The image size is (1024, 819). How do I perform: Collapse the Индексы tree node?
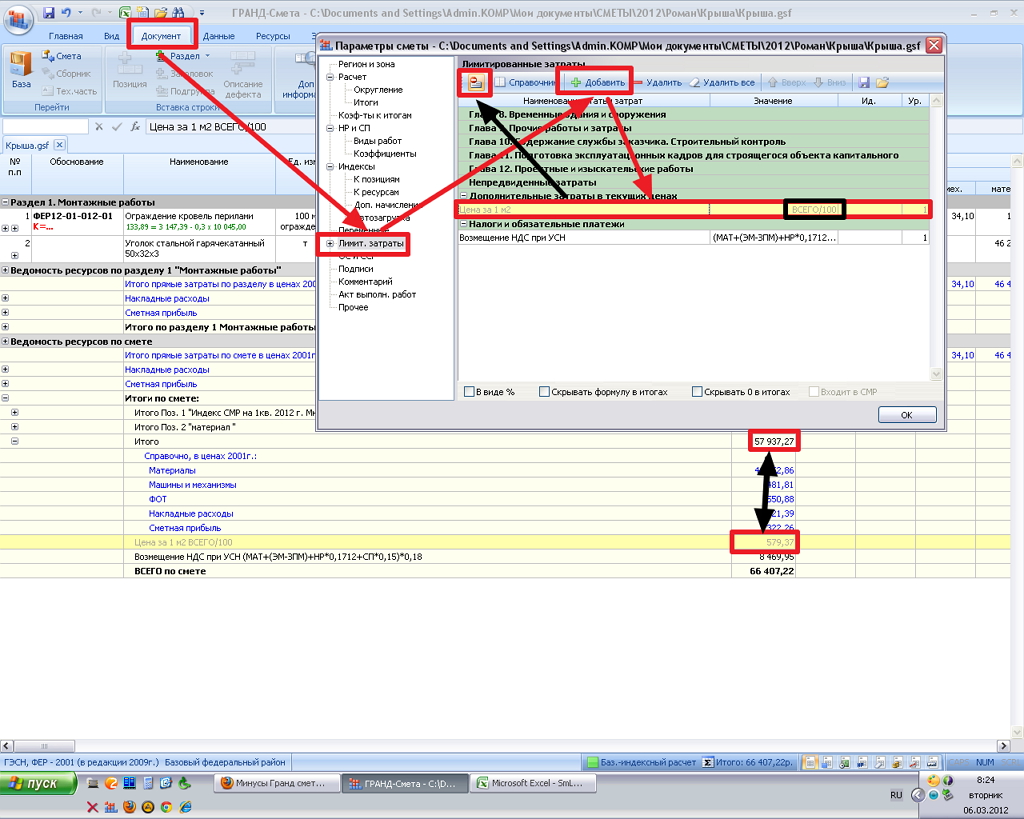click(330, 167)
